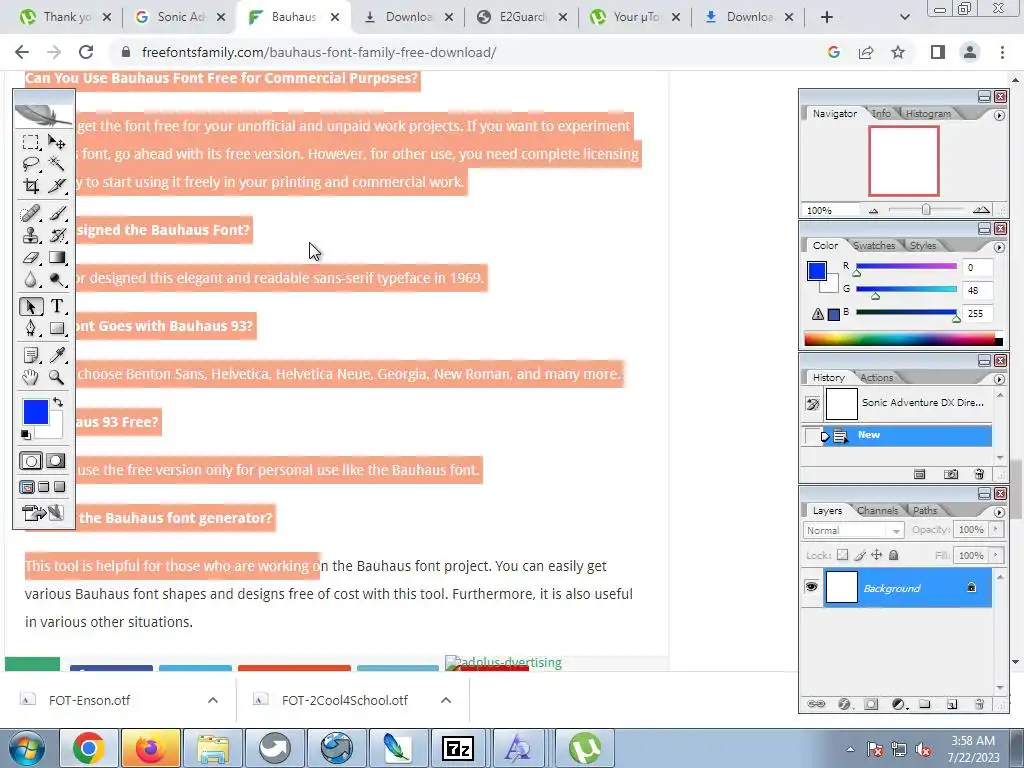Reload the Chrome page
The image size is (1024, 768).
pyautogui.click(x=86, y=52)
